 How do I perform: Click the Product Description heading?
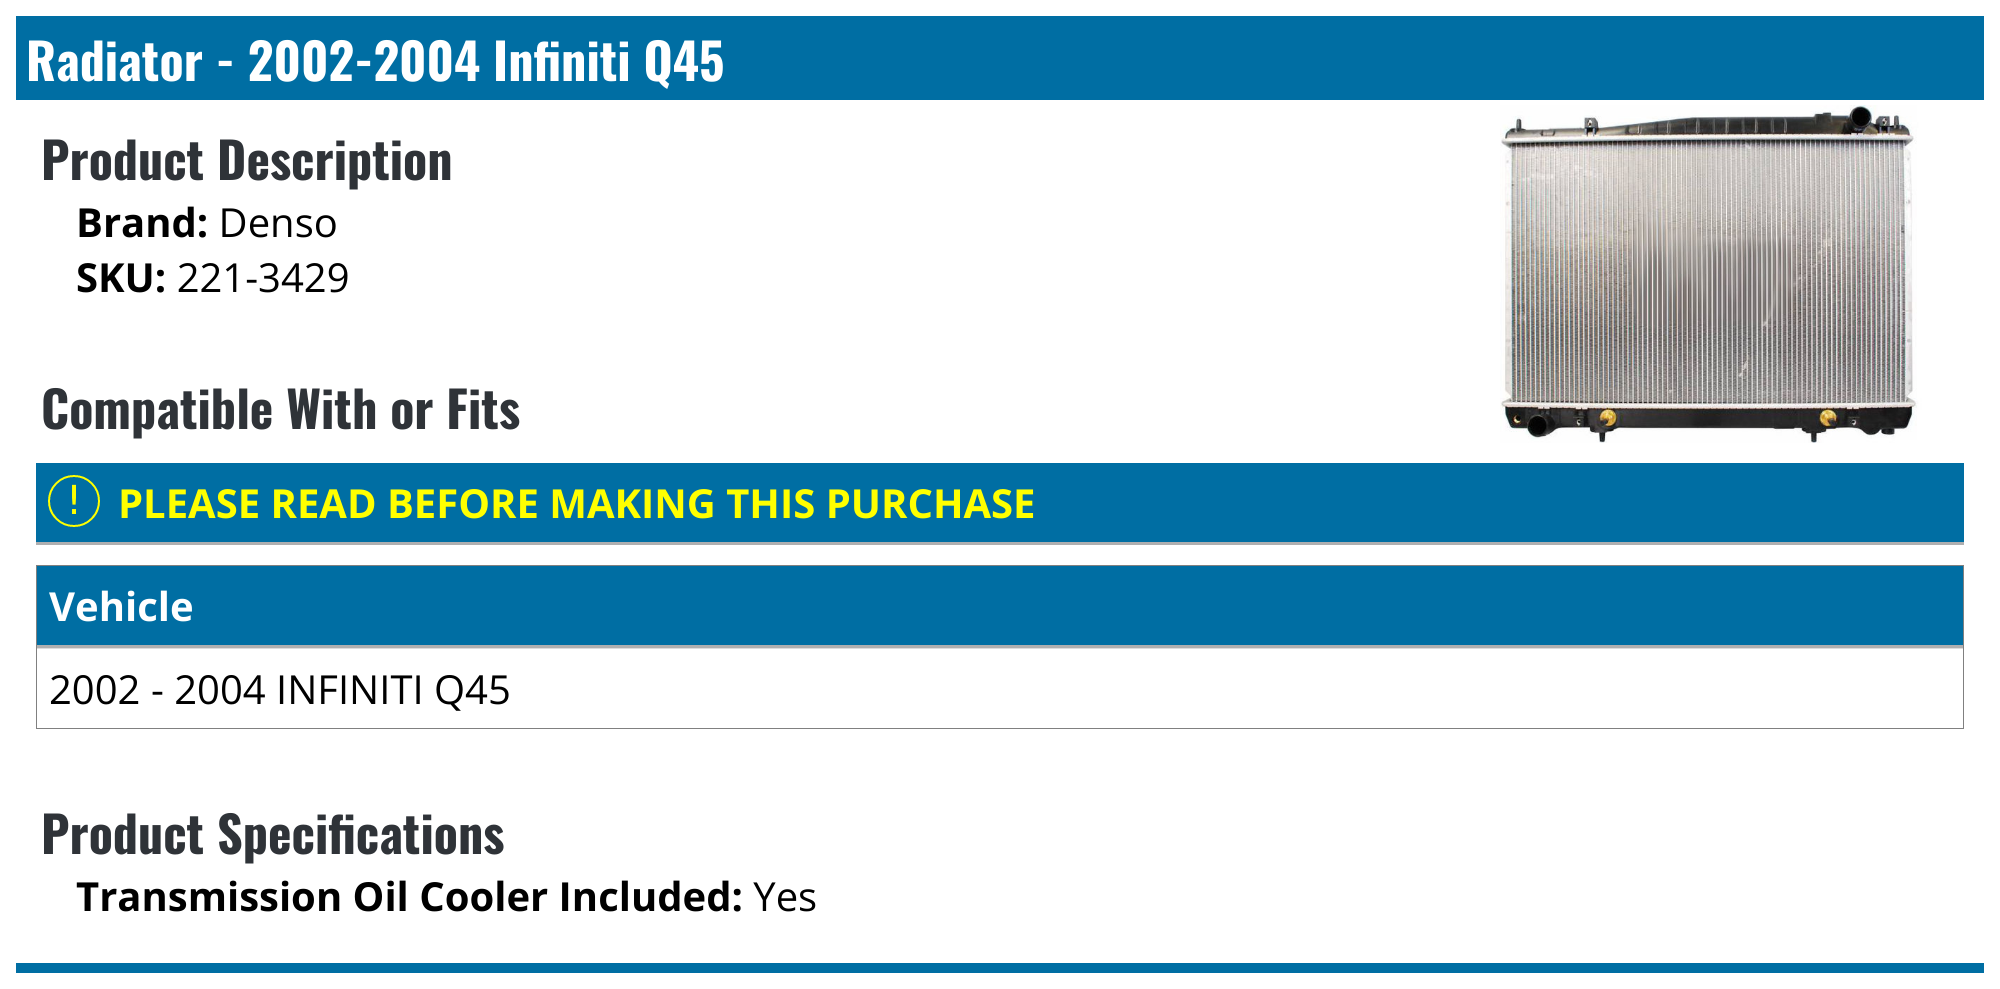247,161
